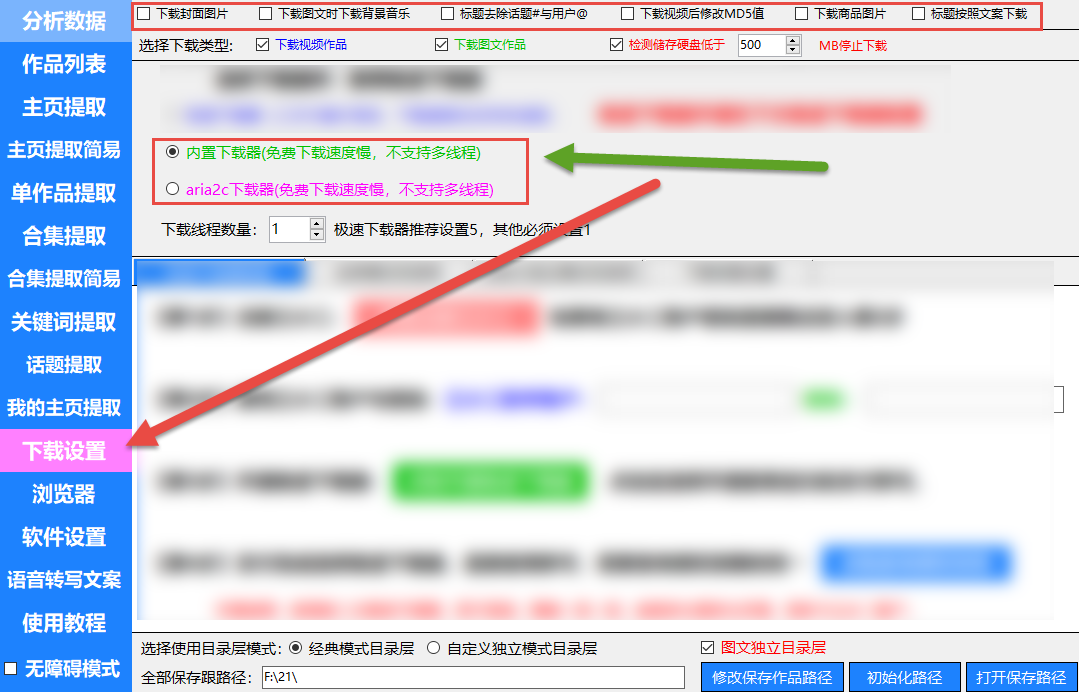Choose 自定义独立模式目录层 radio button
Screen dimensions: 1079x692
point(434,648)
